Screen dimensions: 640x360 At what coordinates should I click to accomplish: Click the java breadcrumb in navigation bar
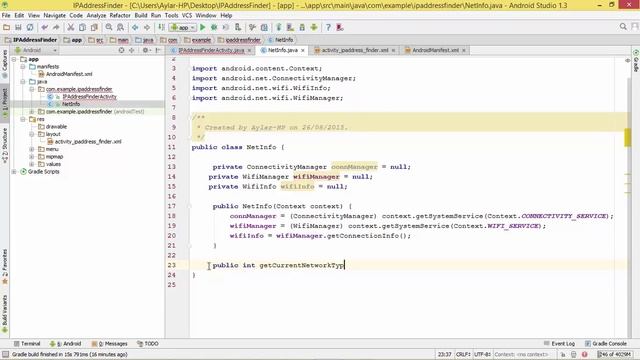(x=144, y=40)
